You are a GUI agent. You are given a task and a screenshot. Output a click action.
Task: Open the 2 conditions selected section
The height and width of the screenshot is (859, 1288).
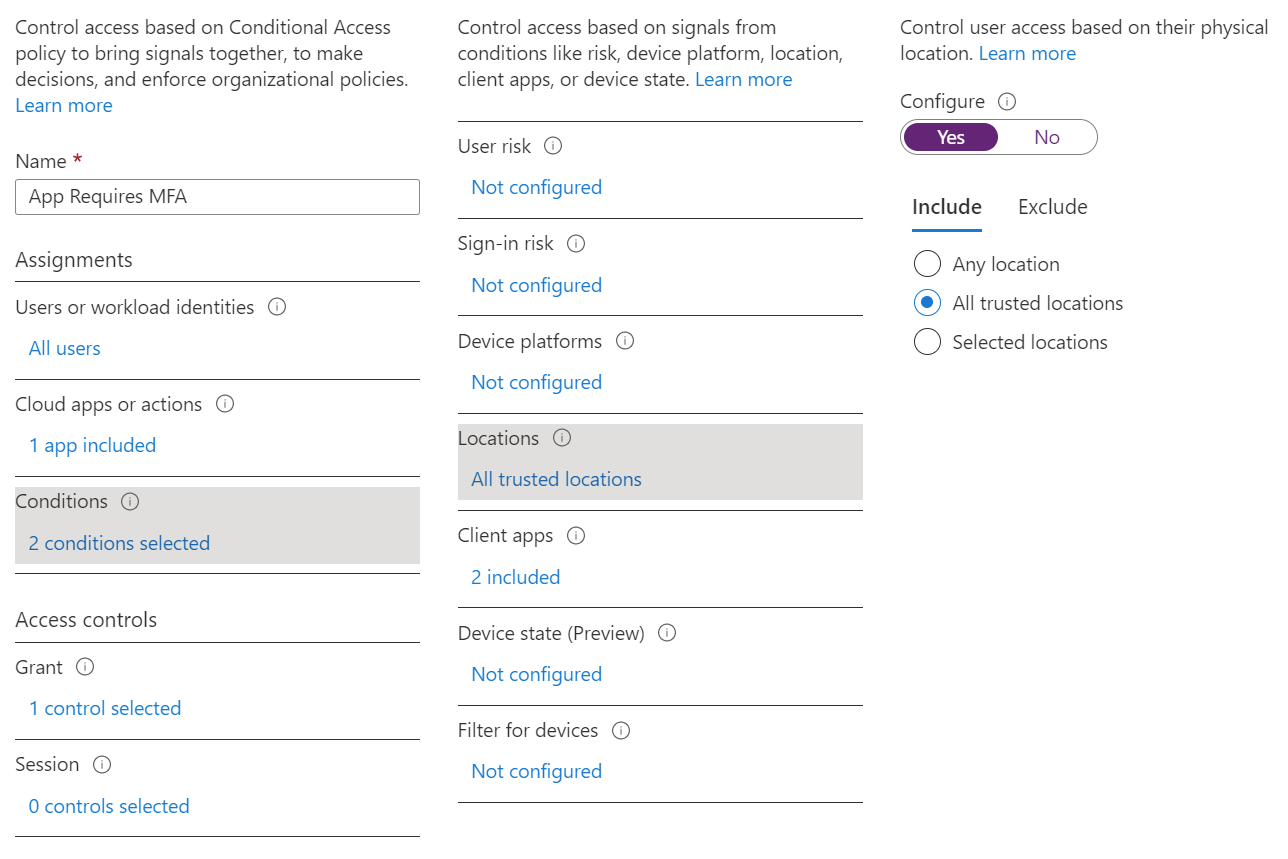pyautogui.click(x=119, y=543)
